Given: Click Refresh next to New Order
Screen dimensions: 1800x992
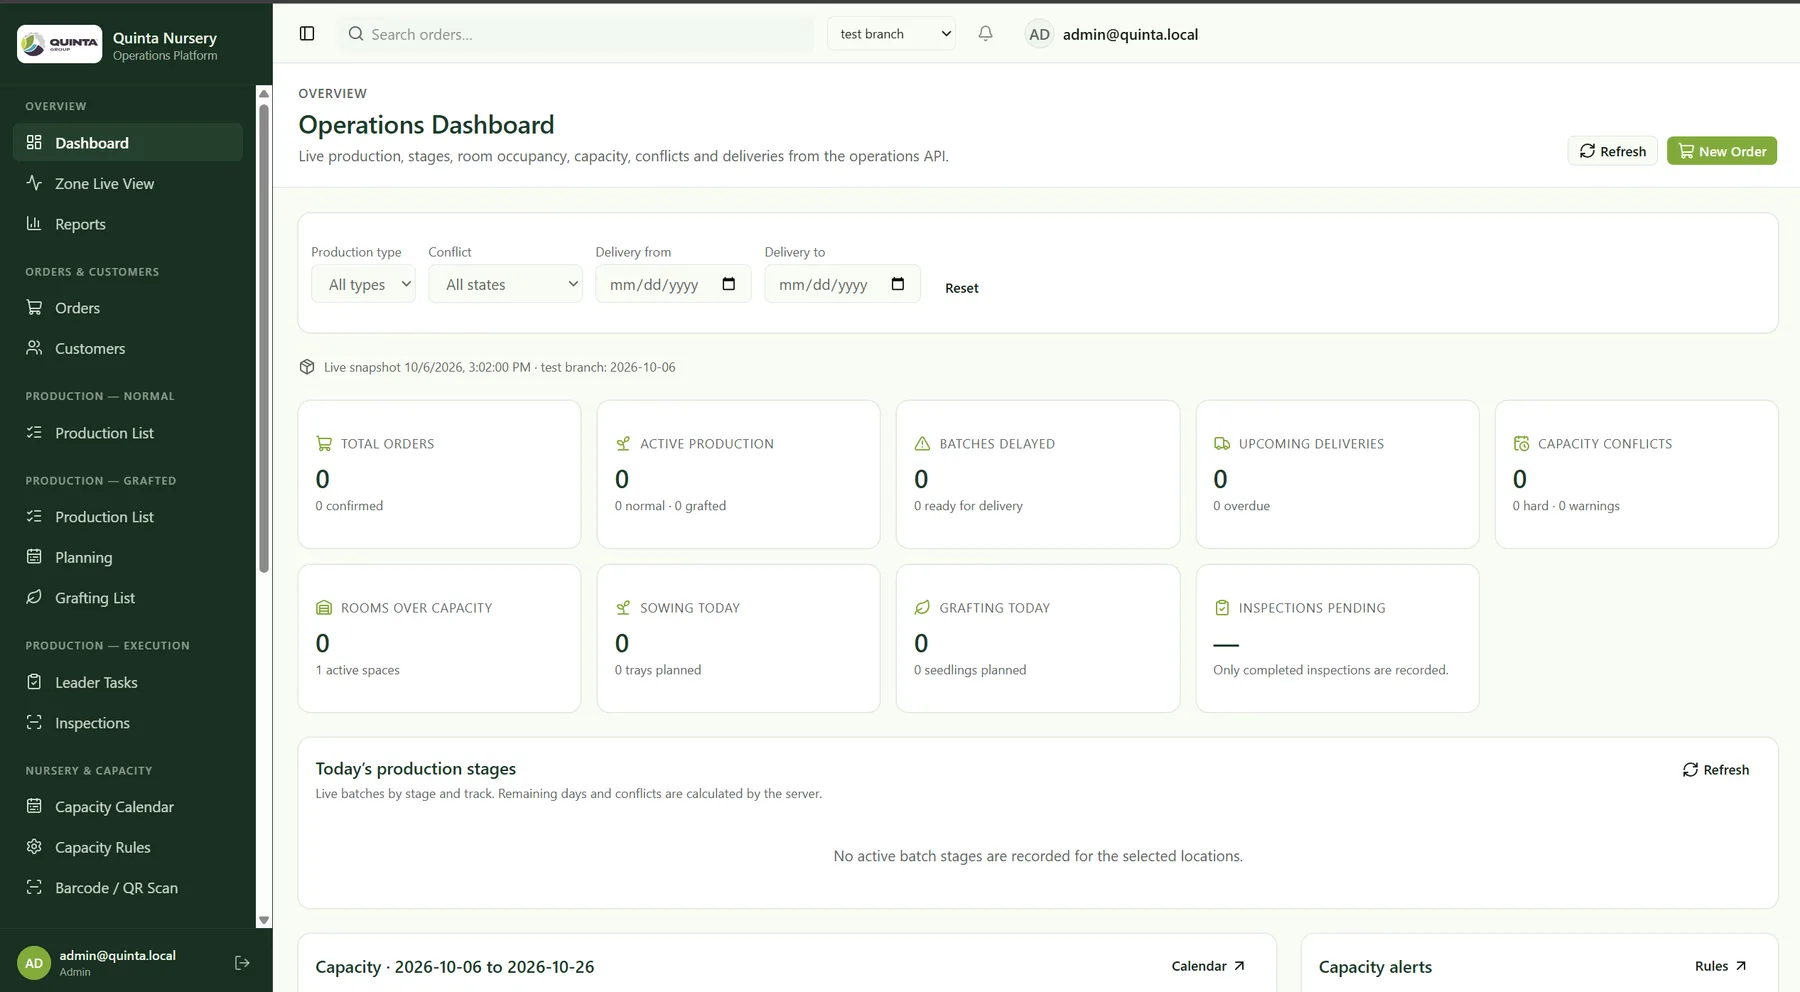Looking at the screenshot, I should tap(1612, 151).
